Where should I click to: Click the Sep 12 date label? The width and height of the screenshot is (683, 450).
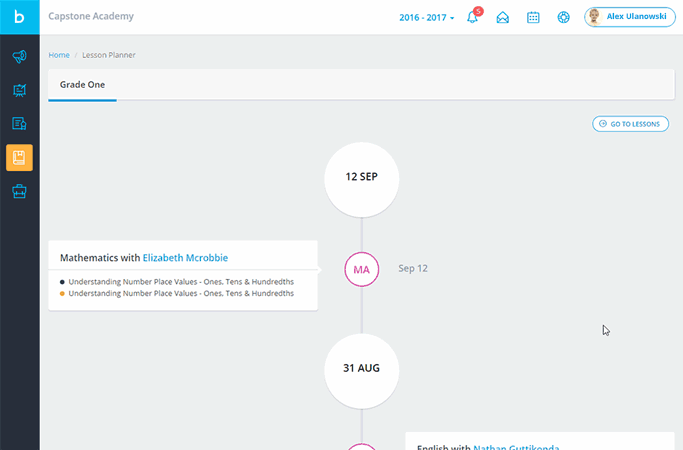(413, 268)
